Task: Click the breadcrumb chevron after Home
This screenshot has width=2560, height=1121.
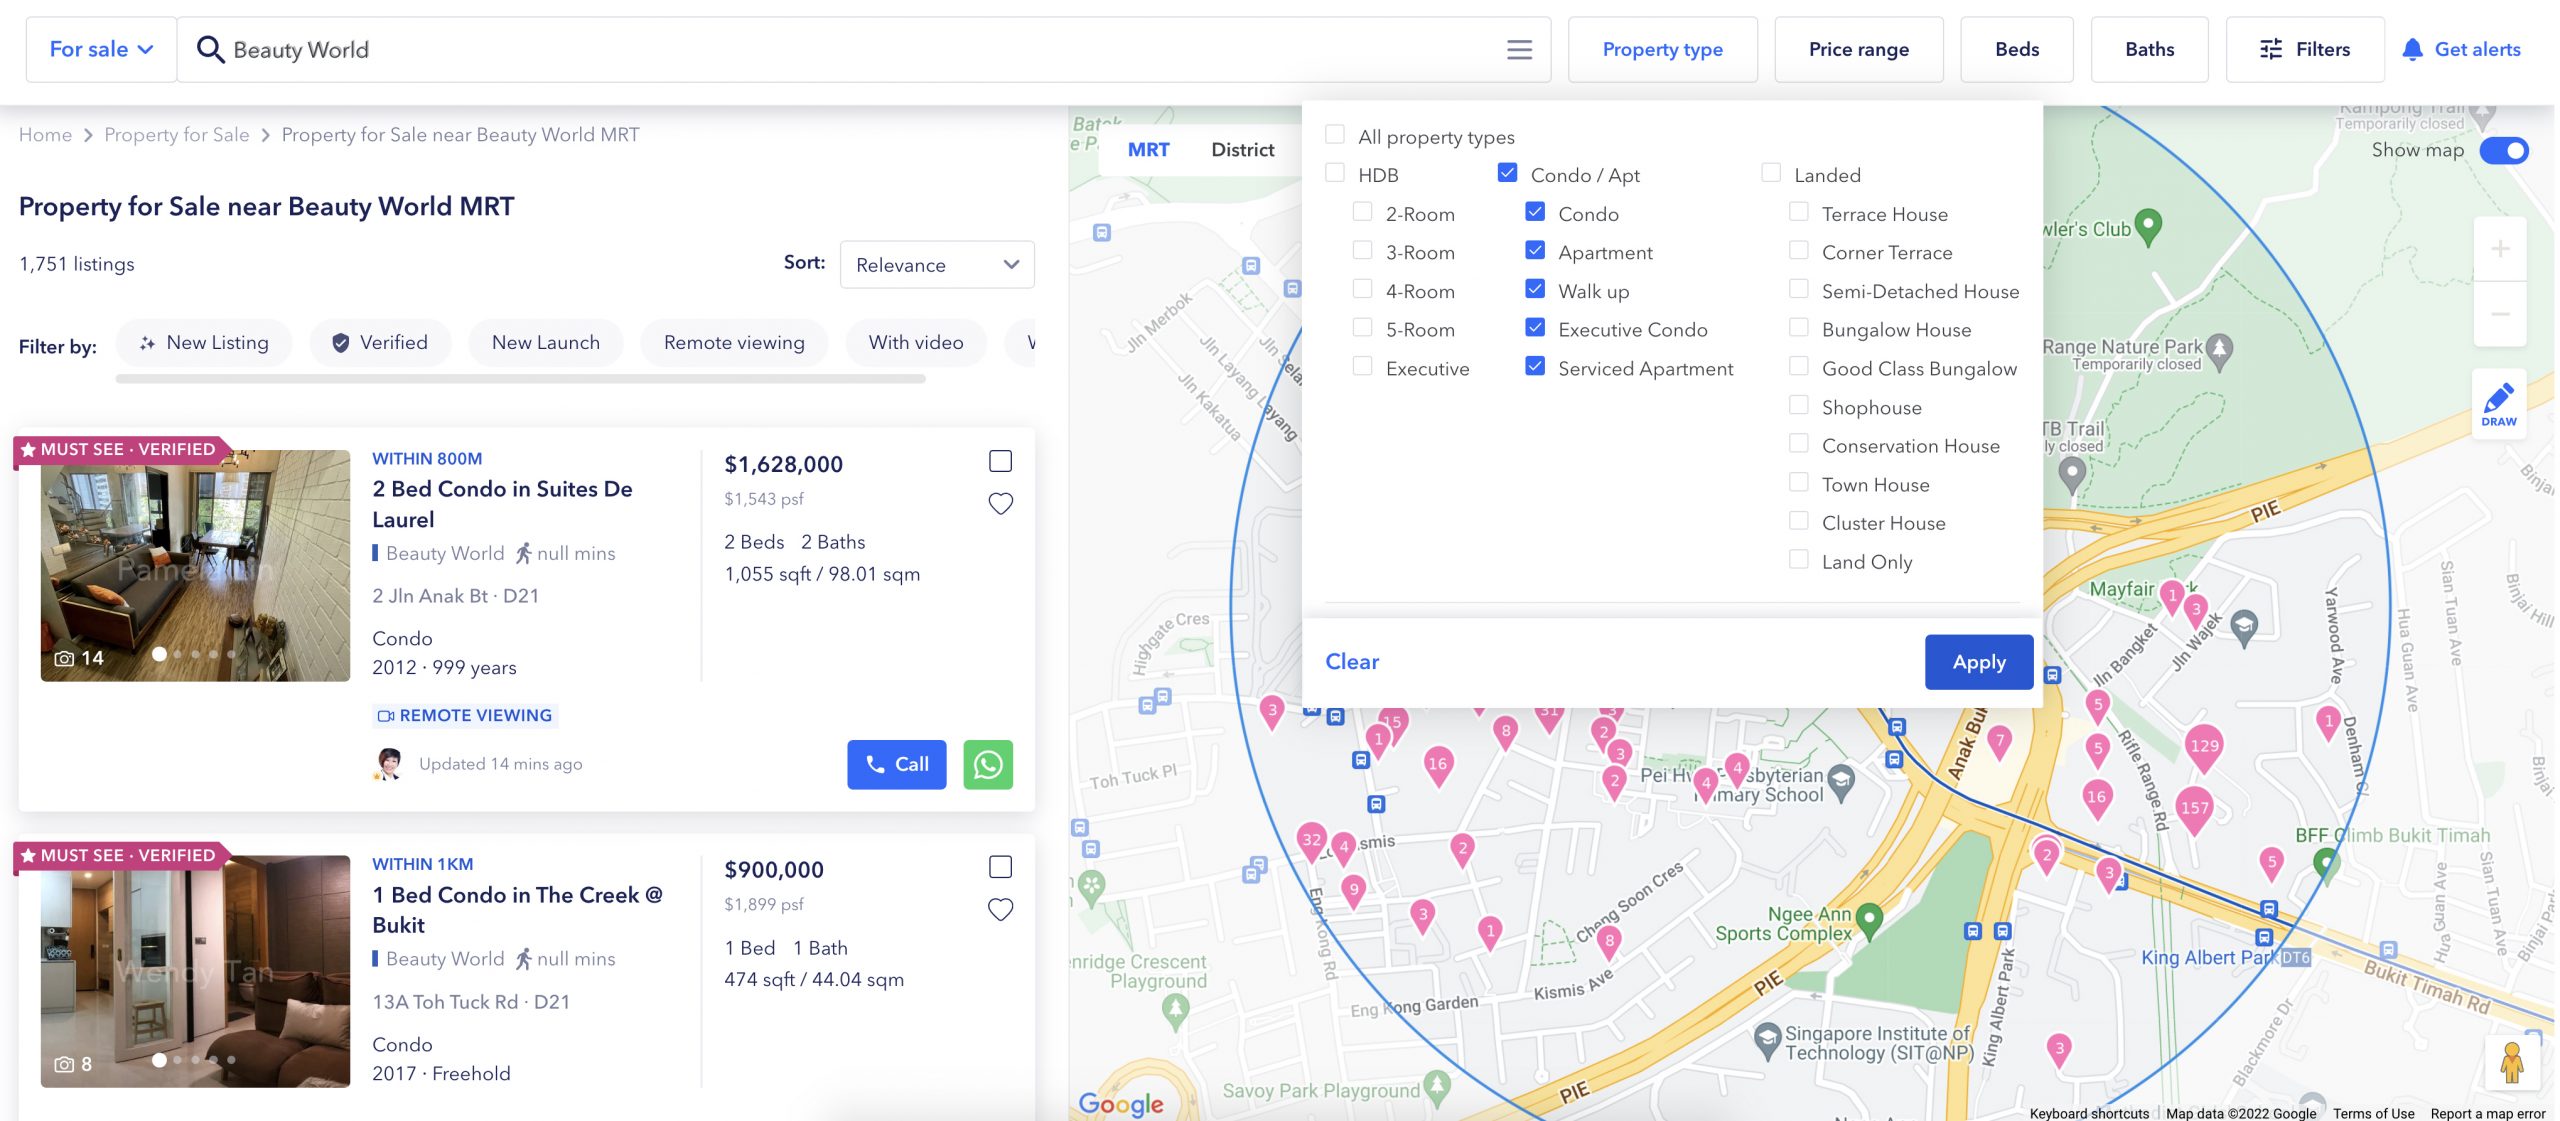Action: 88,135
